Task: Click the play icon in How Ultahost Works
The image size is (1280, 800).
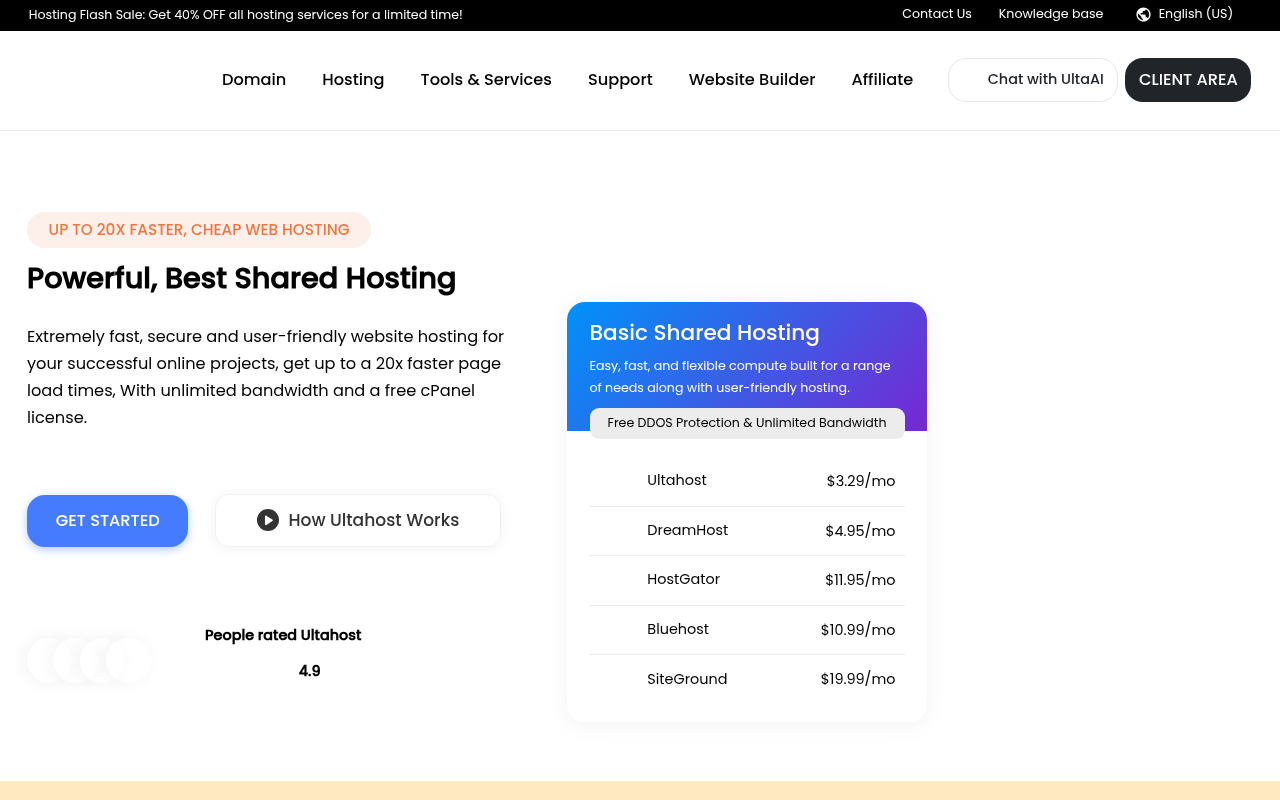Action: coord(268,520)
